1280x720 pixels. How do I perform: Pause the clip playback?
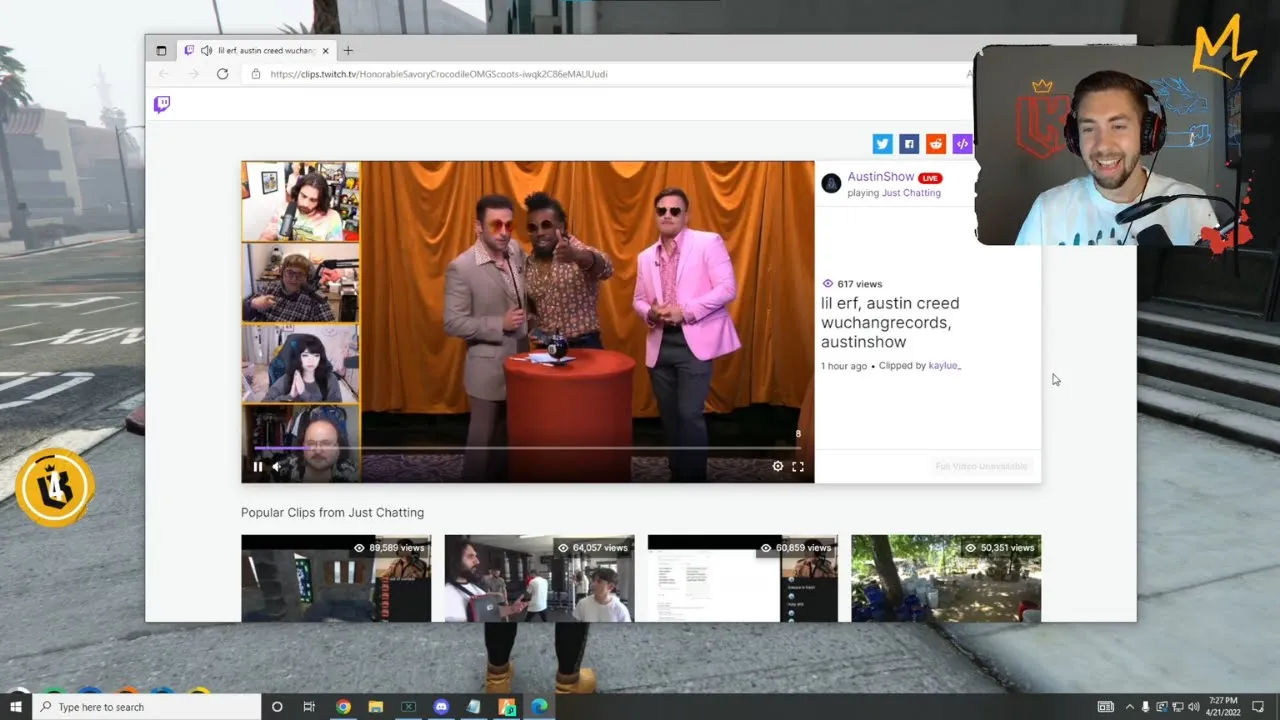pos(258,466)
